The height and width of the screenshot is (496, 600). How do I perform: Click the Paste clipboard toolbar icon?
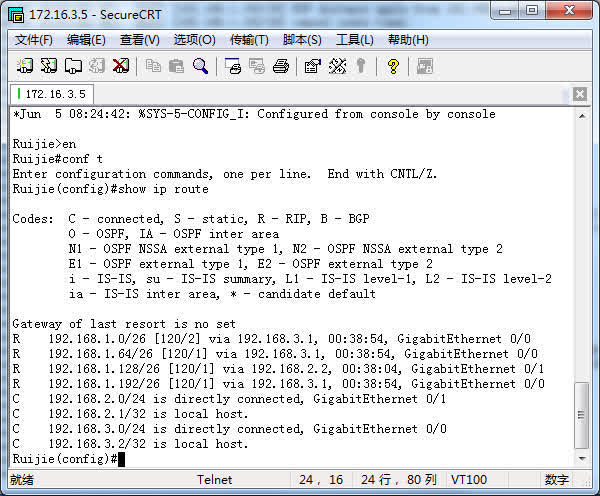(x=177, y=66)
